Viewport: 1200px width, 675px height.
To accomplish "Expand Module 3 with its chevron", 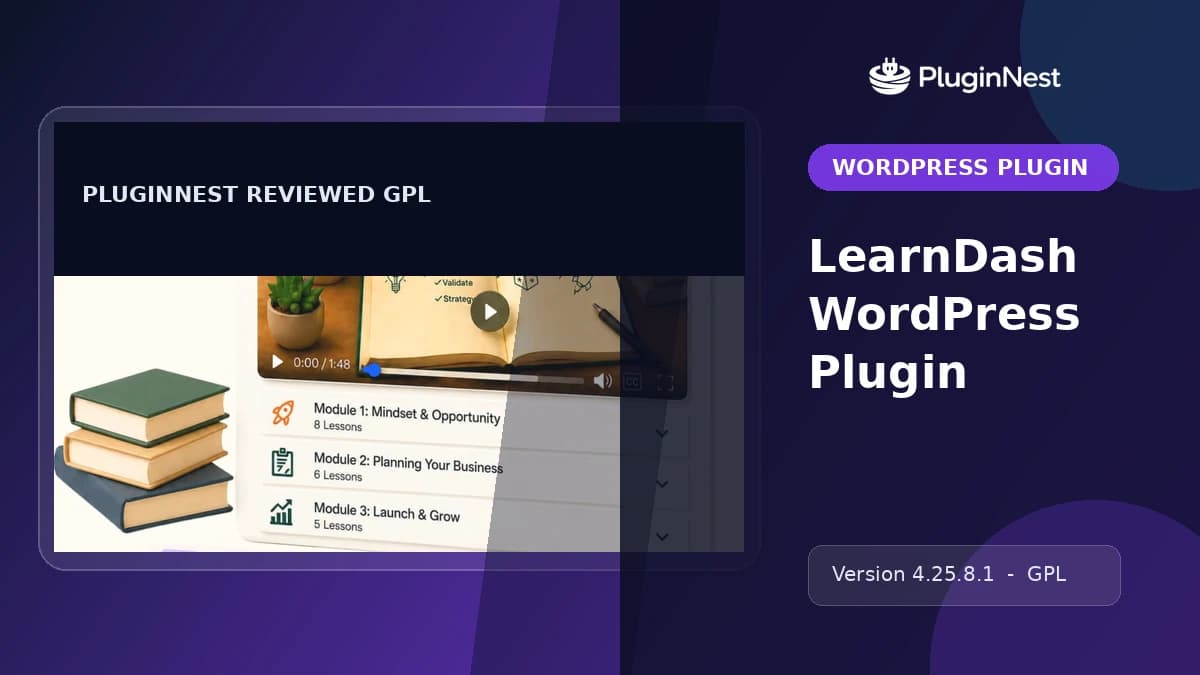I will tap(662, 537).
